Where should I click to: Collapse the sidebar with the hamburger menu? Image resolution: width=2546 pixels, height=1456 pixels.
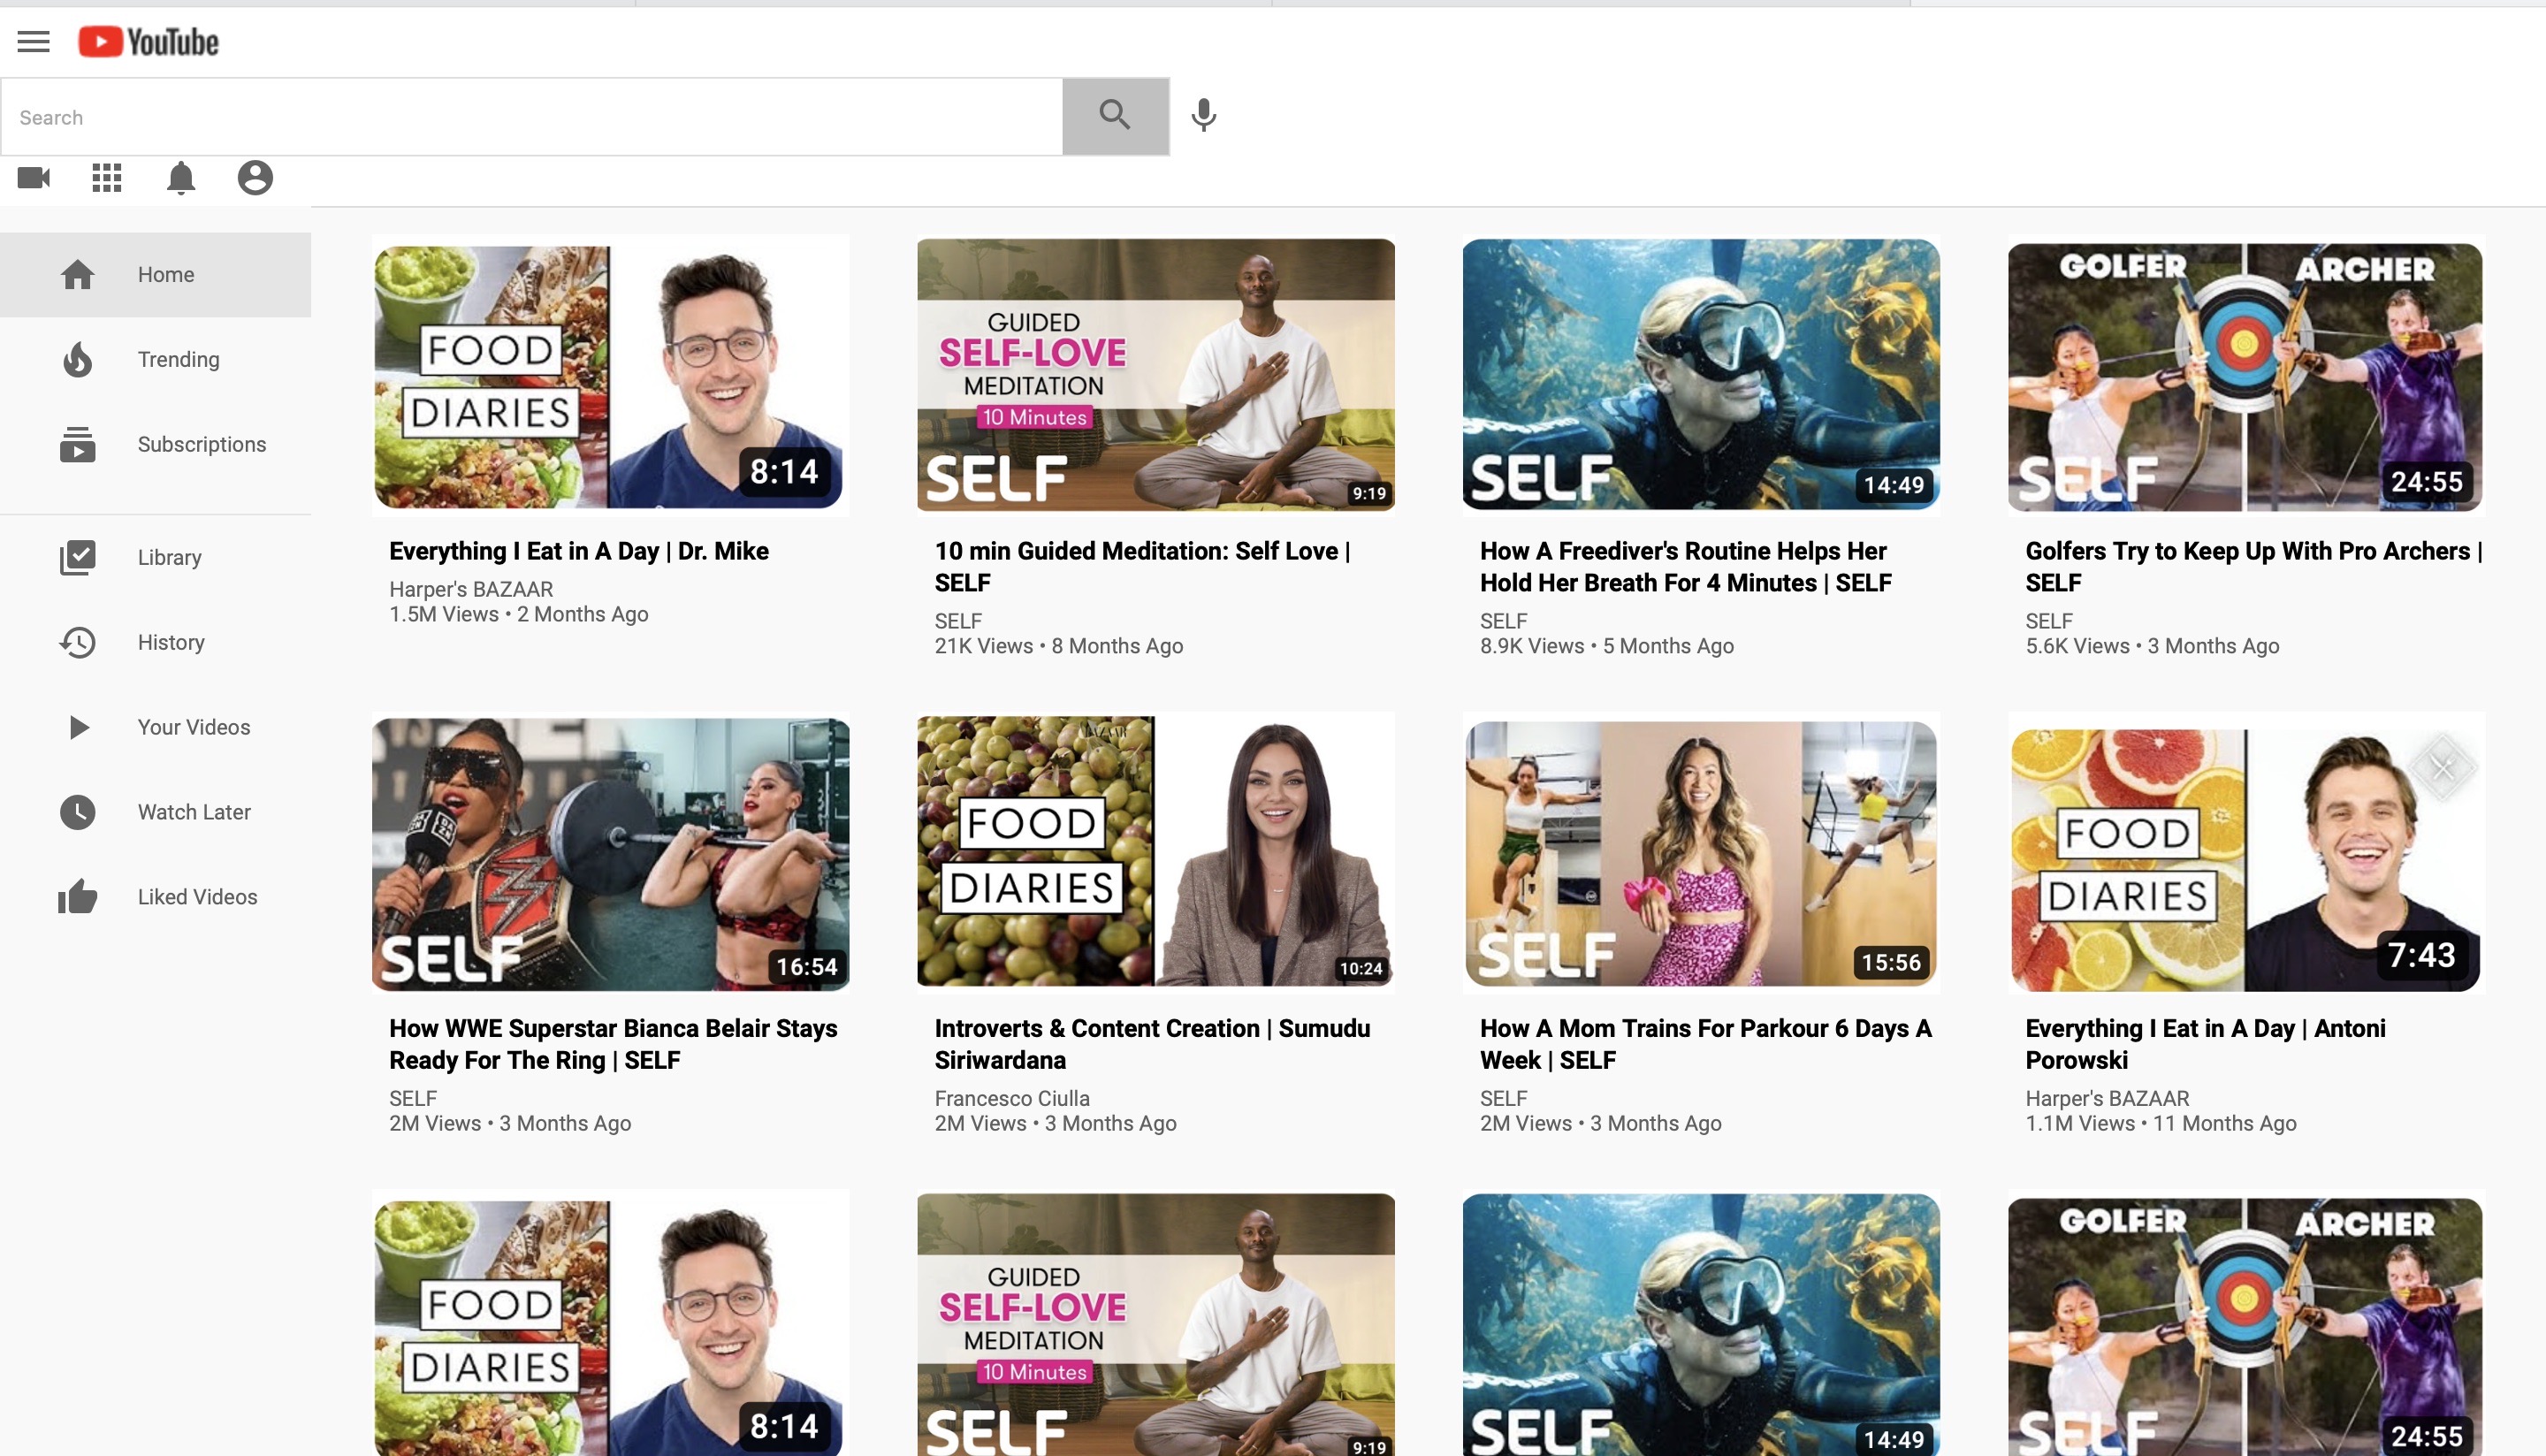(x=33, y=41)
